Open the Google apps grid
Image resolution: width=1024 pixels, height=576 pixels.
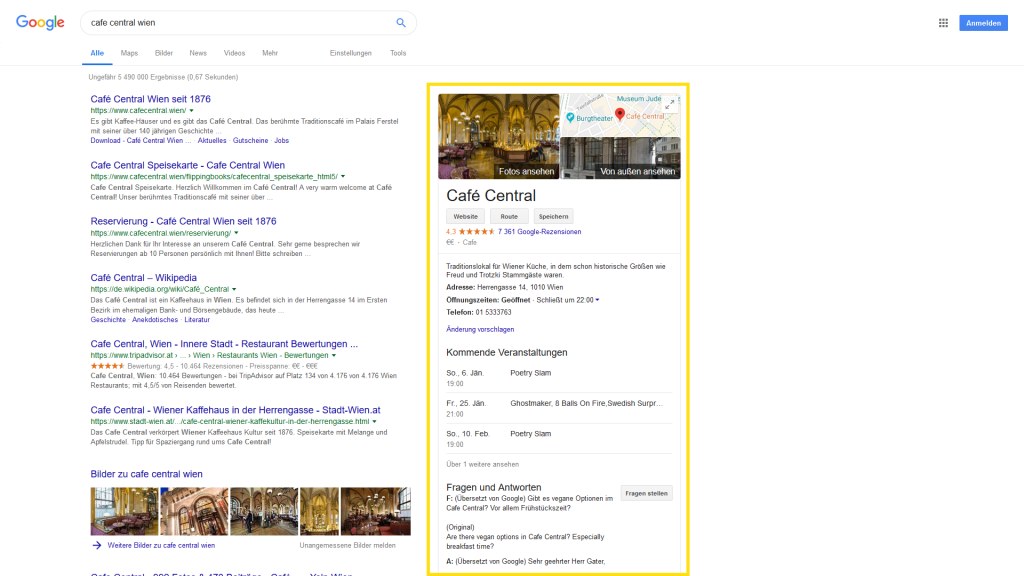(x=943, y=23)
